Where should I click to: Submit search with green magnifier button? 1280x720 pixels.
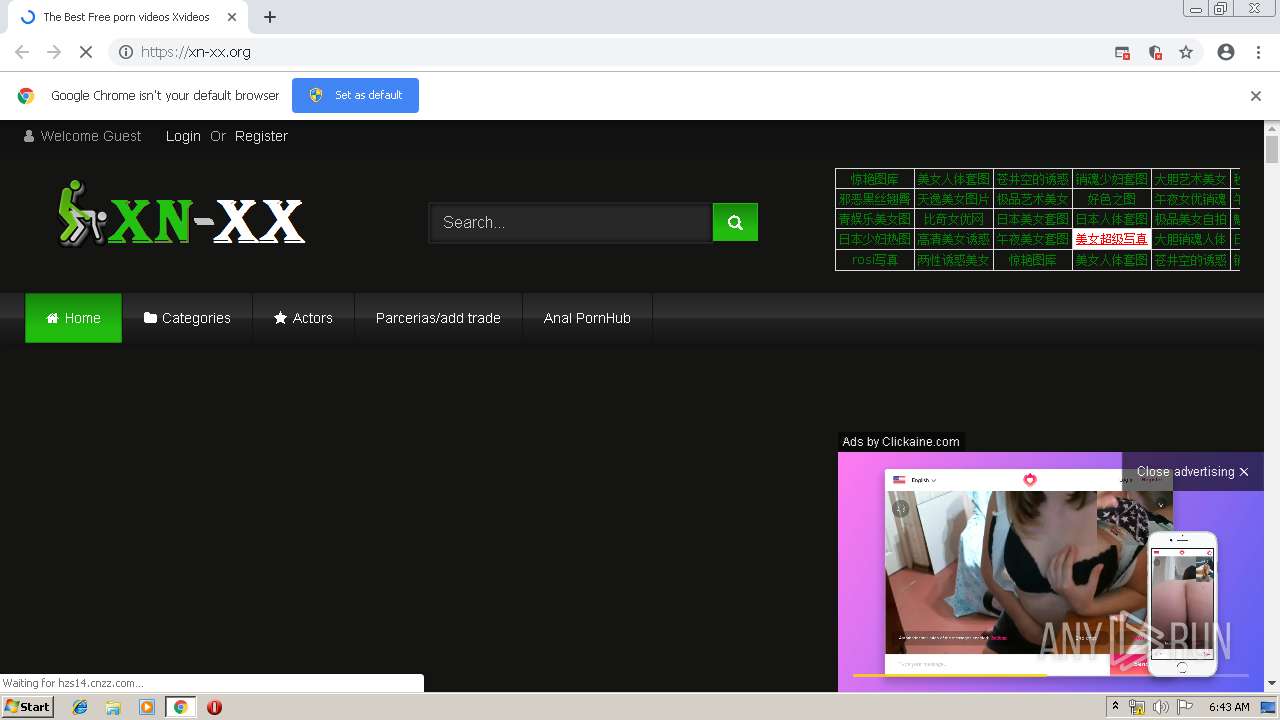click(x=735, y=222)
